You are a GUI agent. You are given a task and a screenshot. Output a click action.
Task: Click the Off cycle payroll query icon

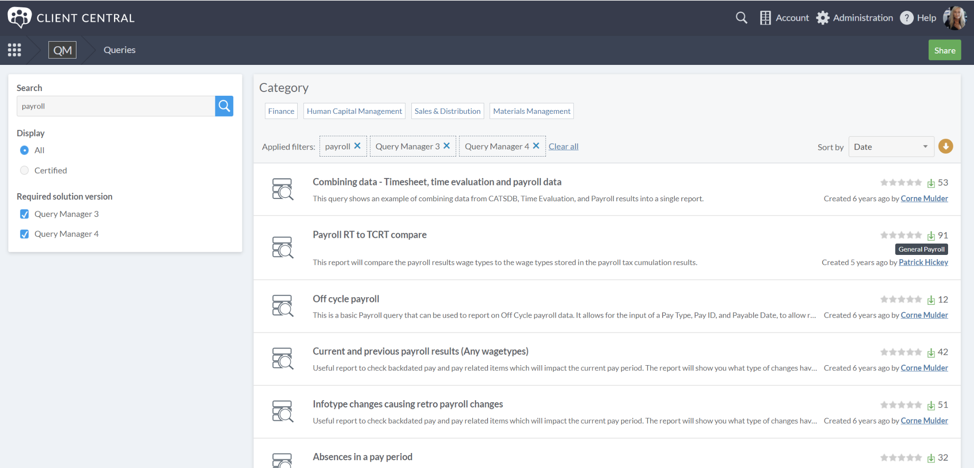pyautogui.click(x=283, y=306)
